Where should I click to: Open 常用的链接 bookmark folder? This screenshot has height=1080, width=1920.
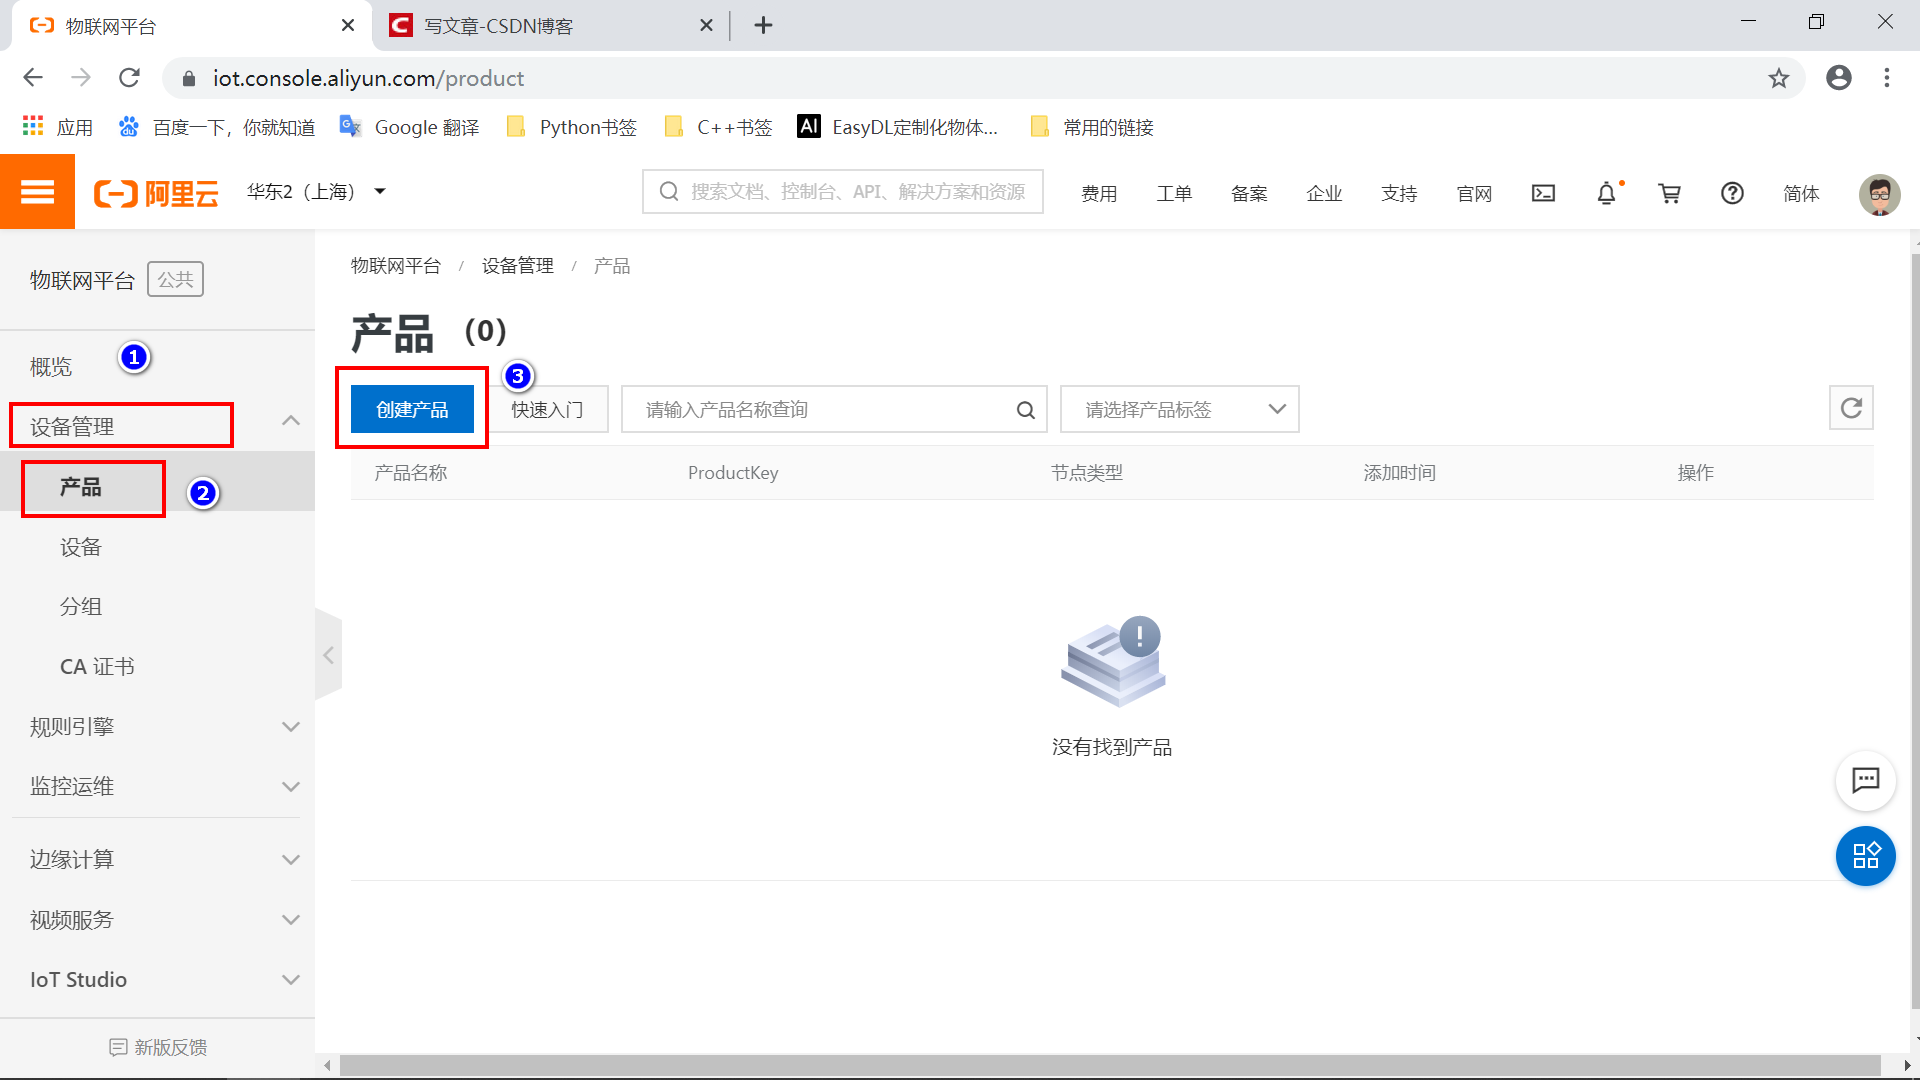pos(1092,127)
